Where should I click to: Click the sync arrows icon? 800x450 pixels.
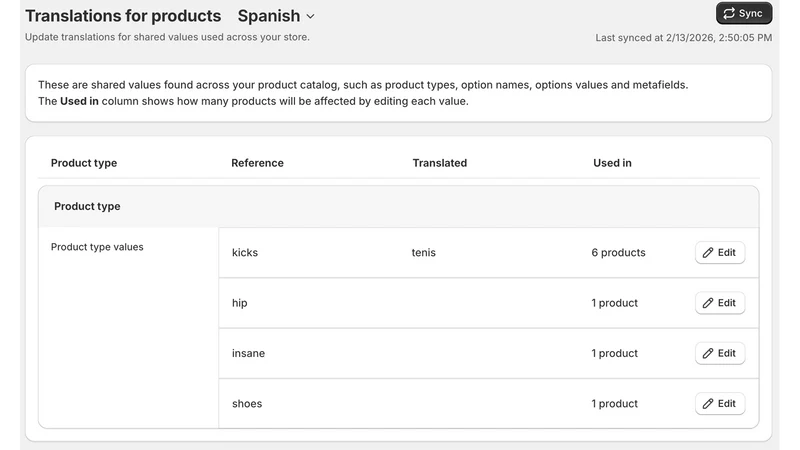(x=729, y=13)
